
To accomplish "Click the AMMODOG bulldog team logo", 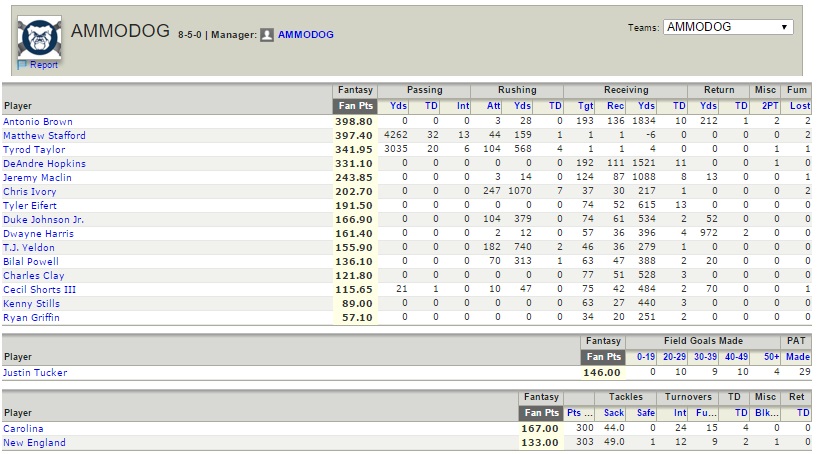I will (x=39, y=37).
